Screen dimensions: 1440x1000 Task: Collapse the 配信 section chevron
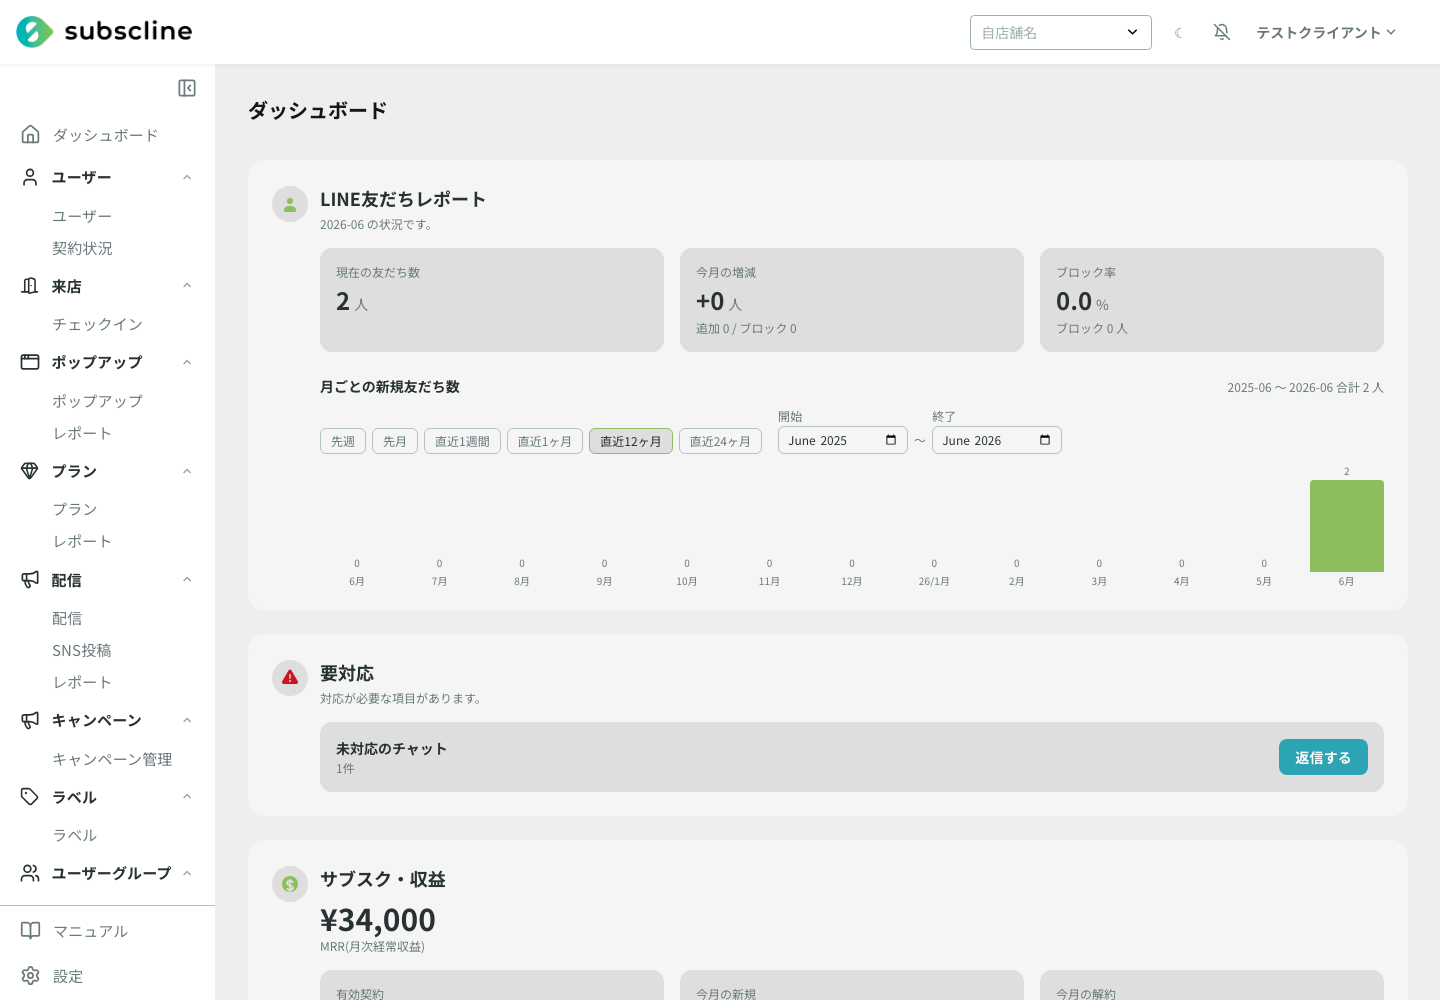pyautogui.click(x=187, y=580)
